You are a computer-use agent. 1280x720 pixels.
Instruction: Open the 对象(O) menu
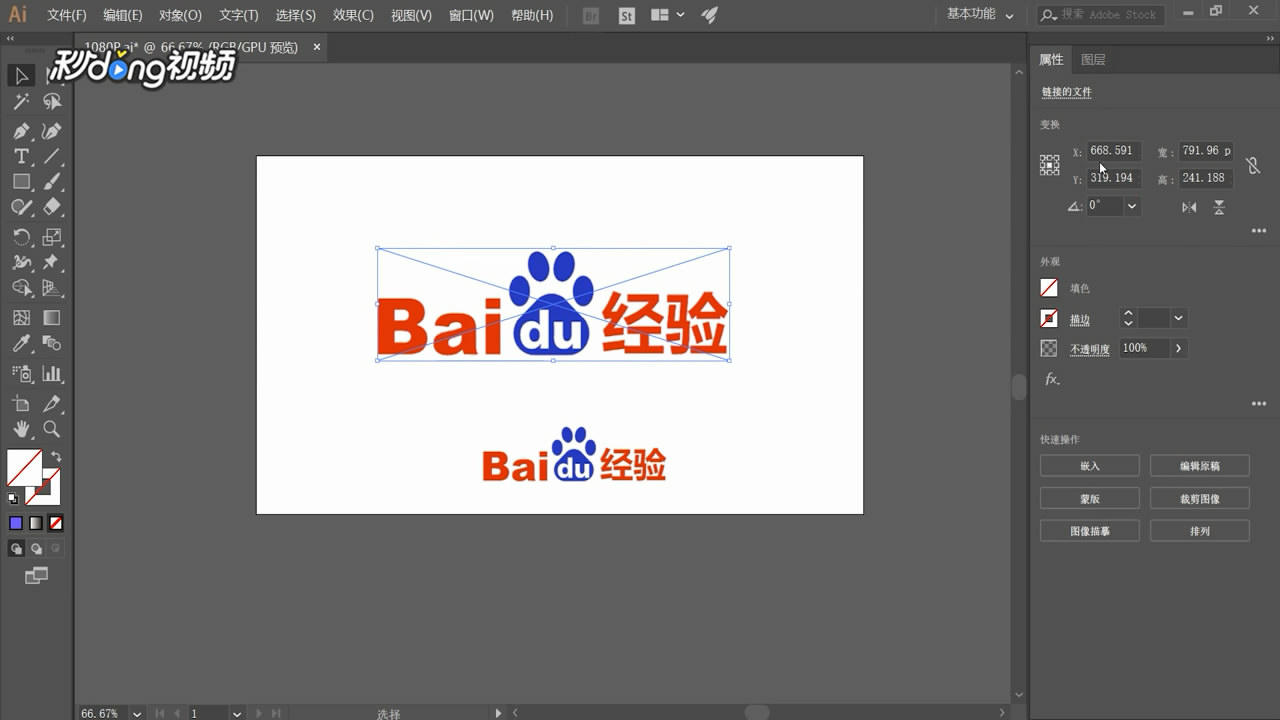[180, 15]
